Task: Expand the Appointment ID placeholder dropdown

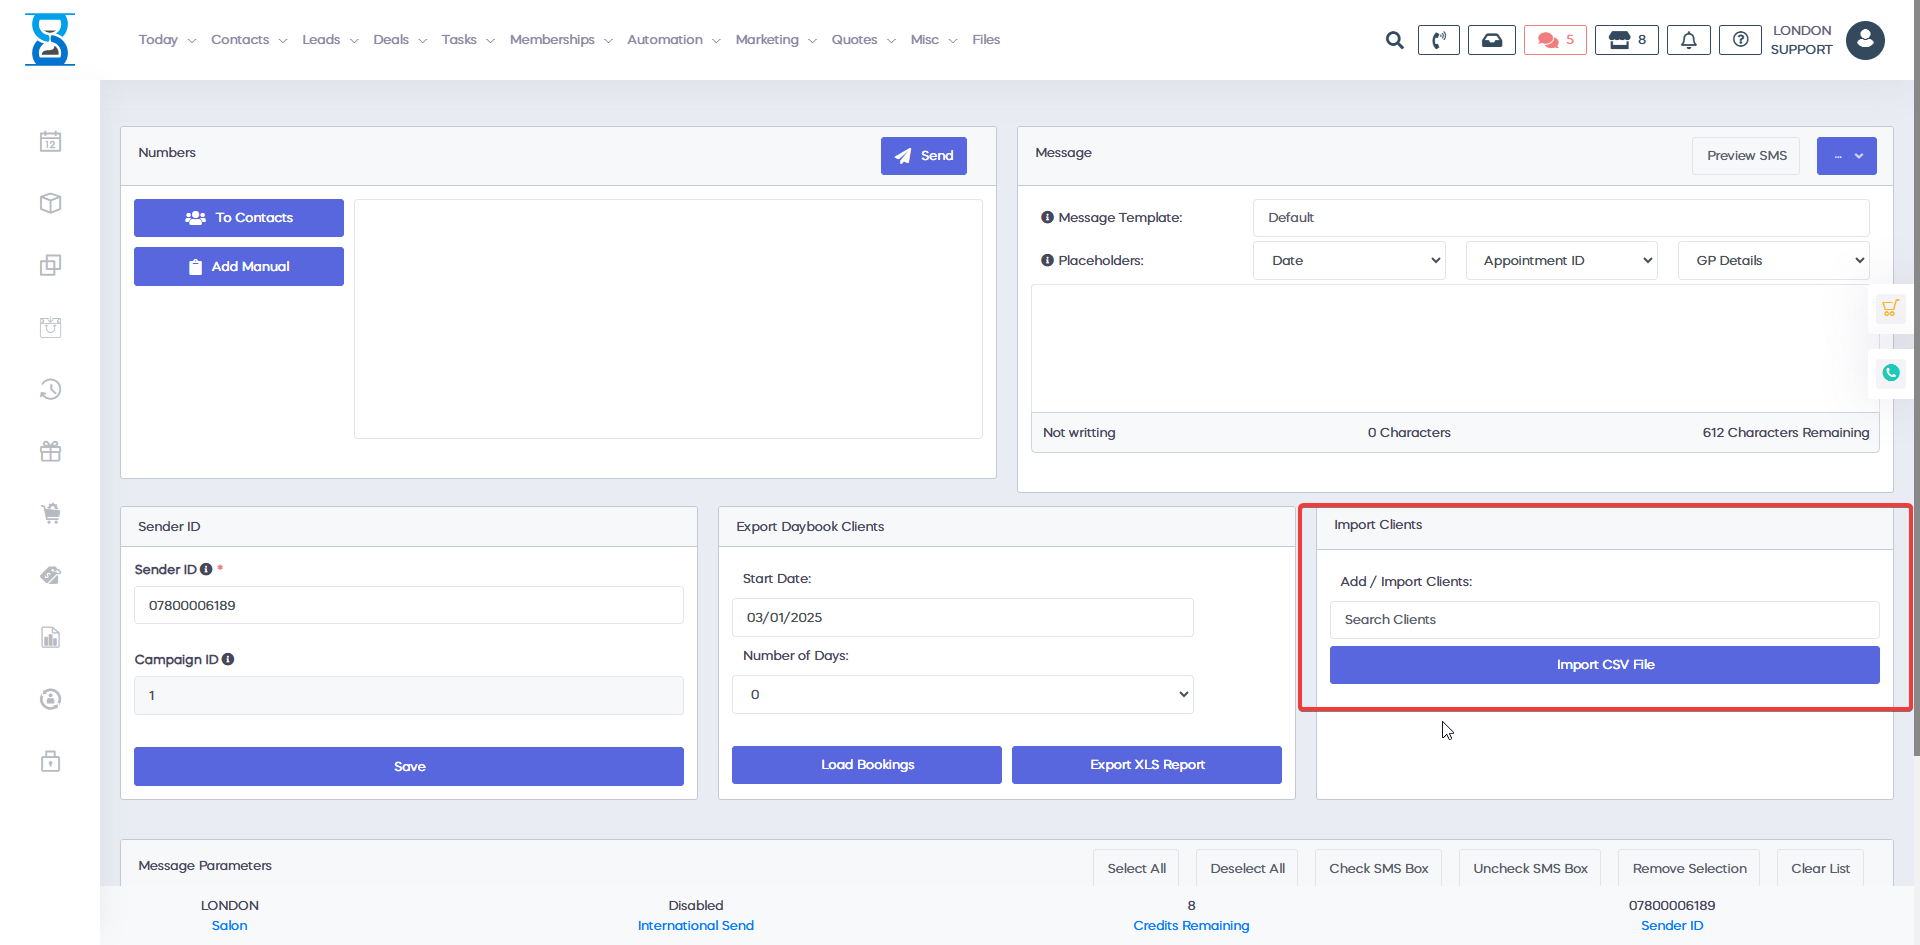Action: click(1561, 261)
